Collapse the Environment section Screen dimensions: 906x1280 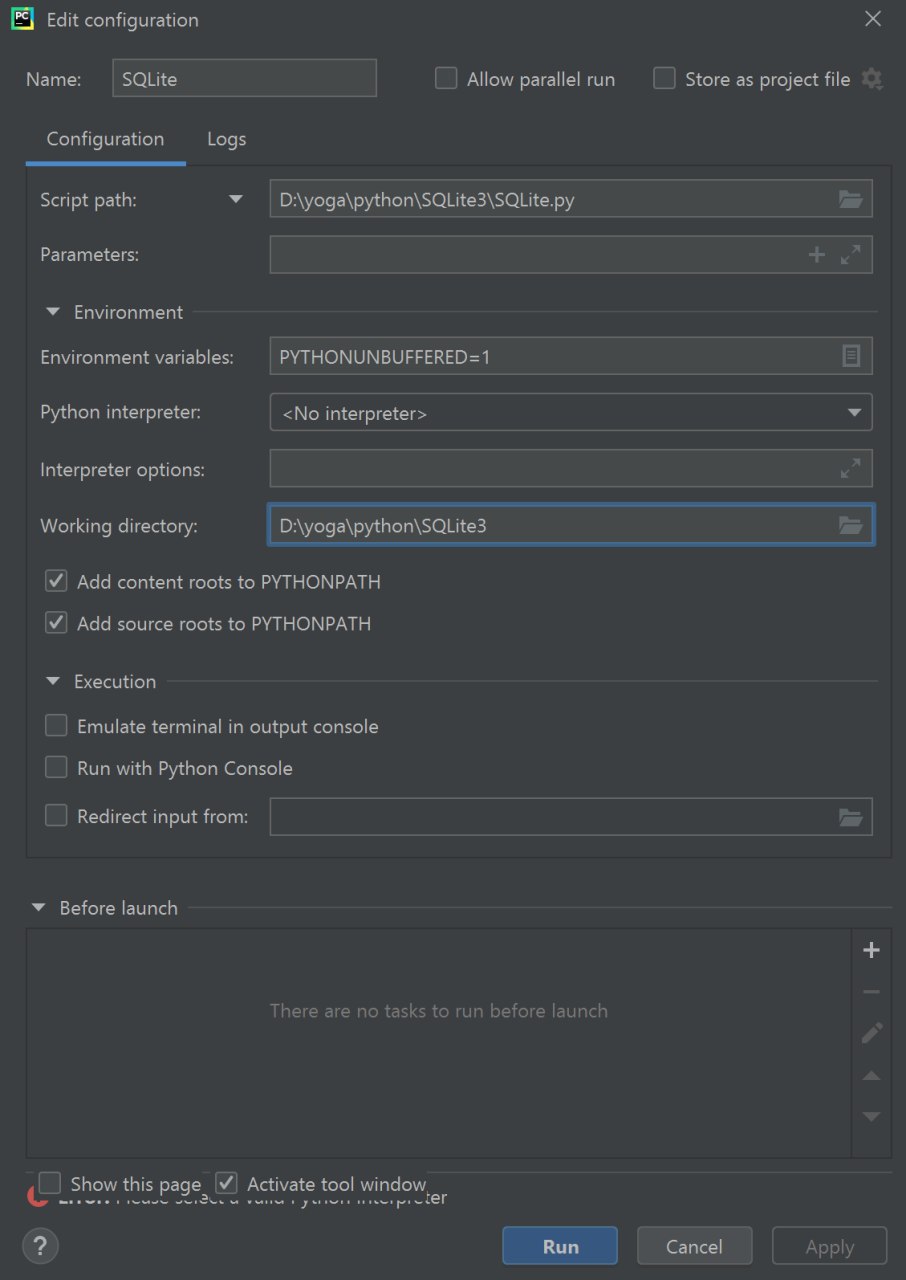[53, 312]
